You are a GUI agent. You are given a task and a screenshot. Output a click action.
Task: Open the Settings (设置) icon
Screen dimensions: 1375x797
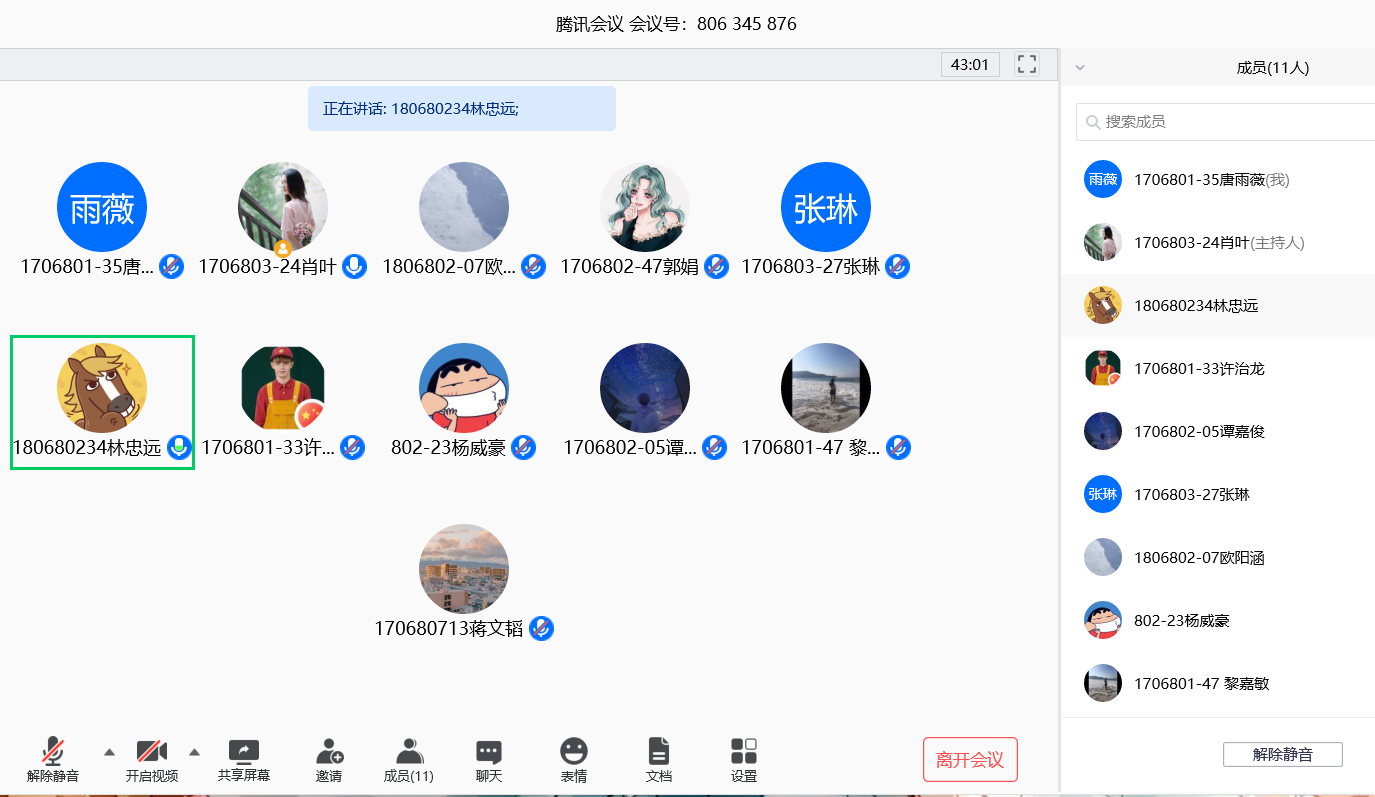(x=743, y=752)
